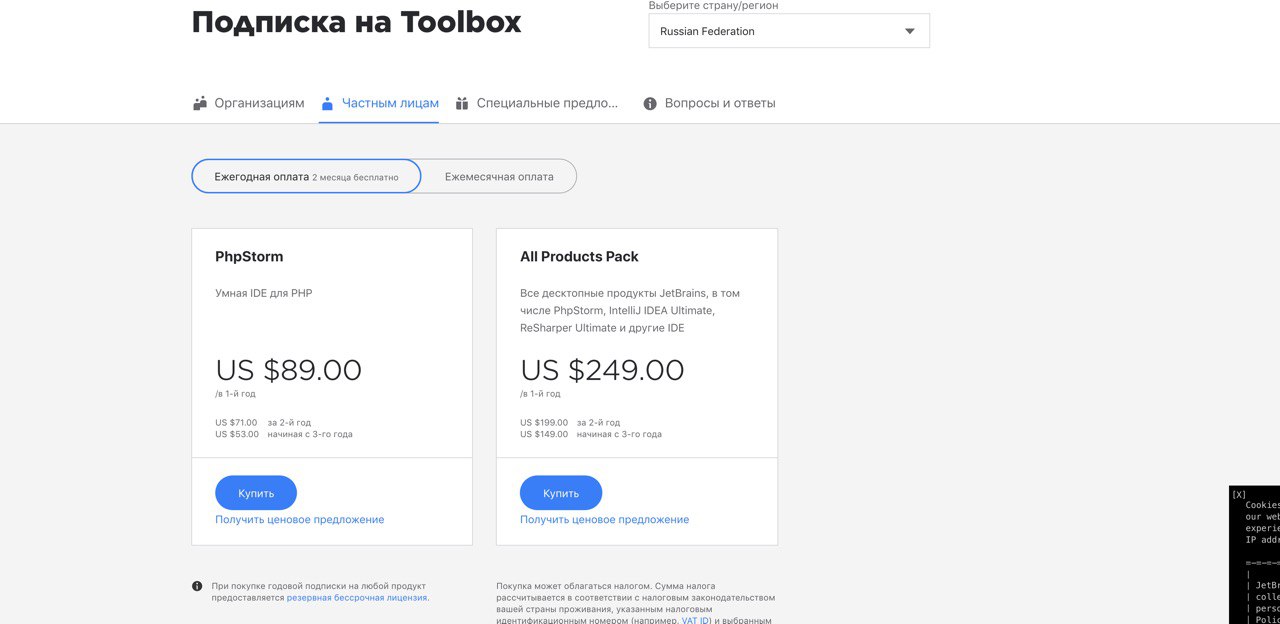Click the VAT ID link
Screen dimensions: 1280x624
point(696,621)
